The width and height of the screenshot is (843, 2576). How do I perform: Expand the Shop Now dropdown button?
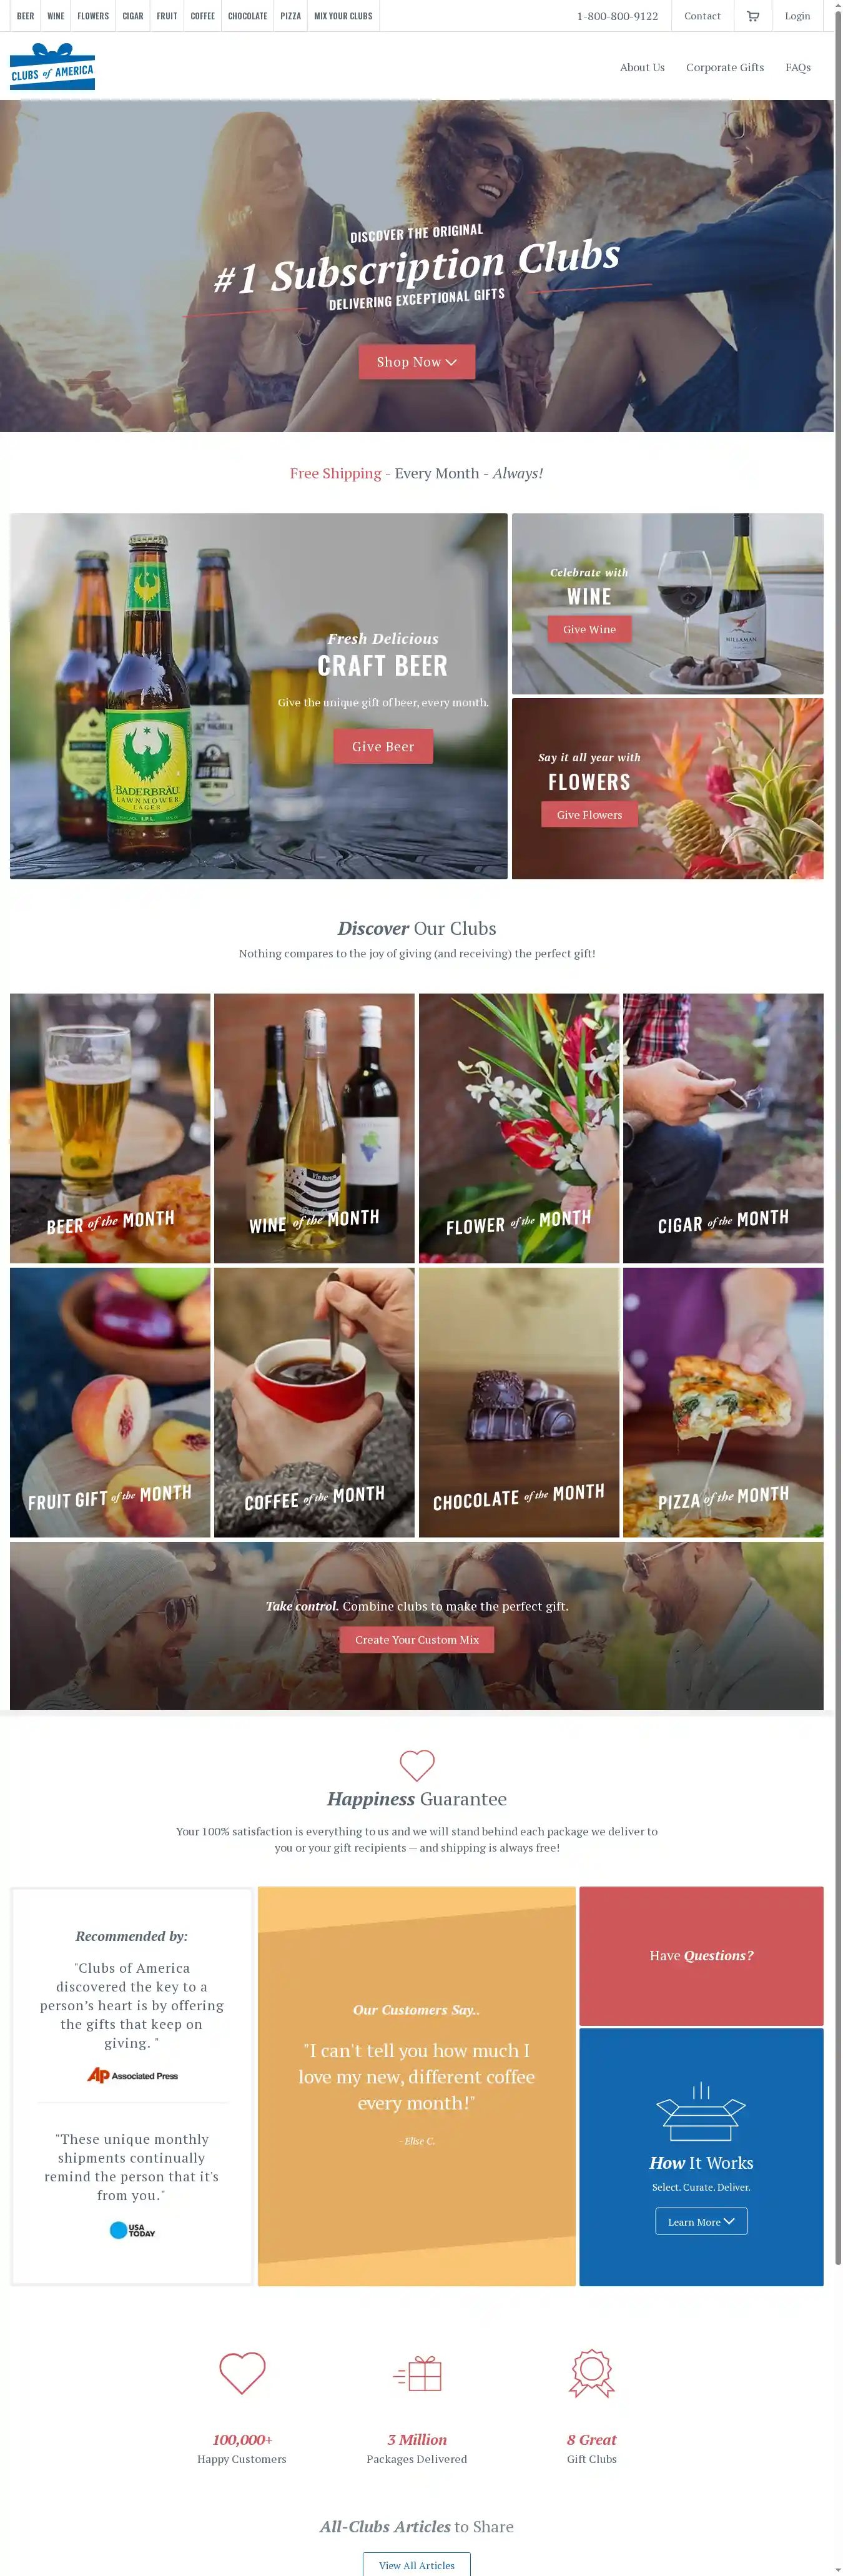(417, 362)
